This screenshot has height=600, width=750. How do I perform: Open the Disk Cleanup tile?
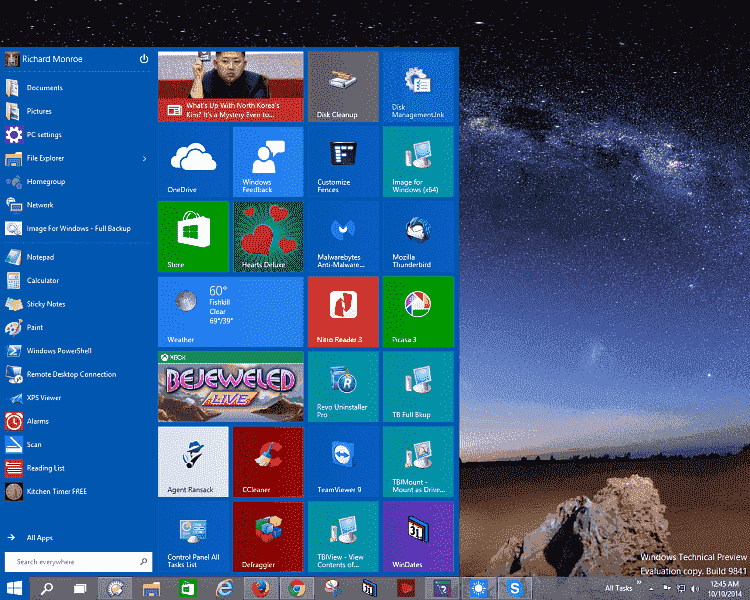pos(343,87)
